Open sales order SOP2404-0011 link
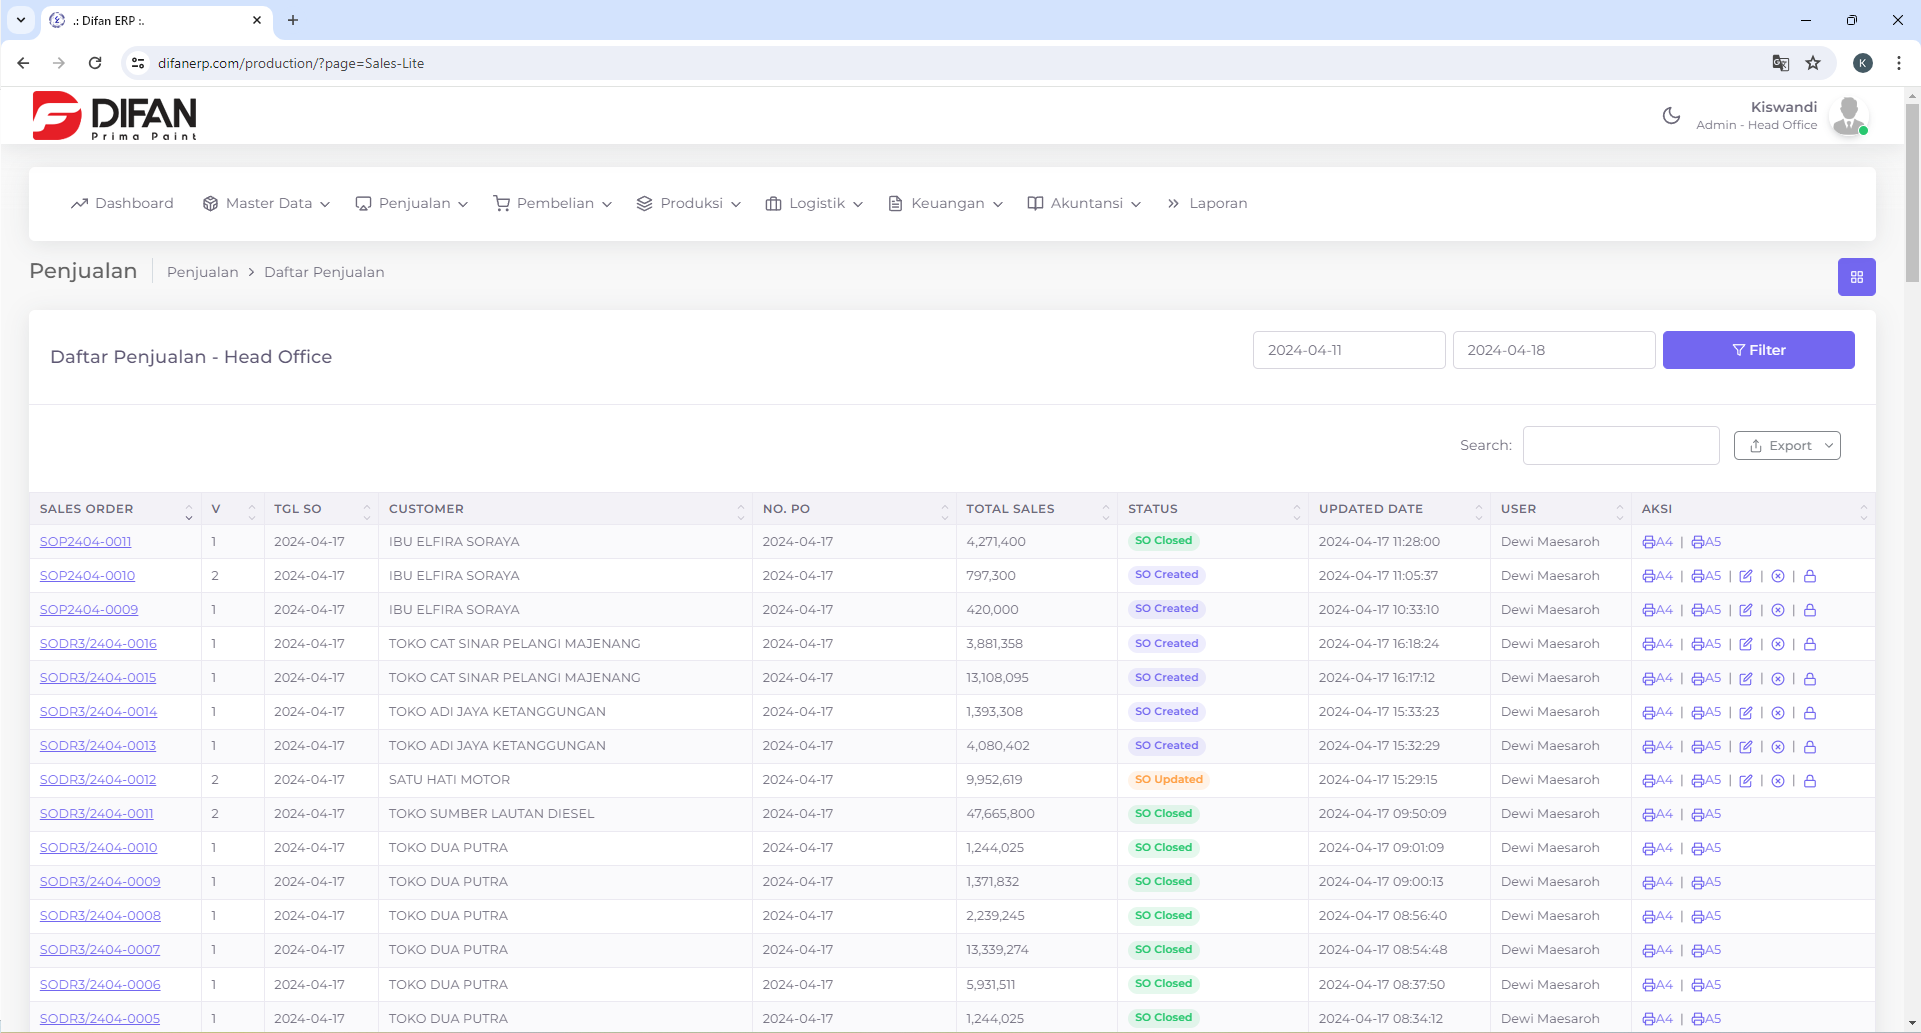The image size is (1921, 1033). click(85, 542)
